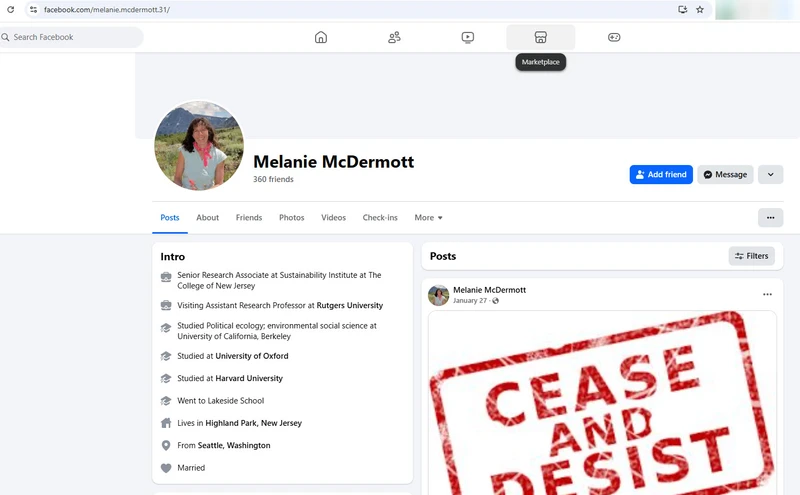Select the Posts tab
800x495 pixels.
[170, 217]
